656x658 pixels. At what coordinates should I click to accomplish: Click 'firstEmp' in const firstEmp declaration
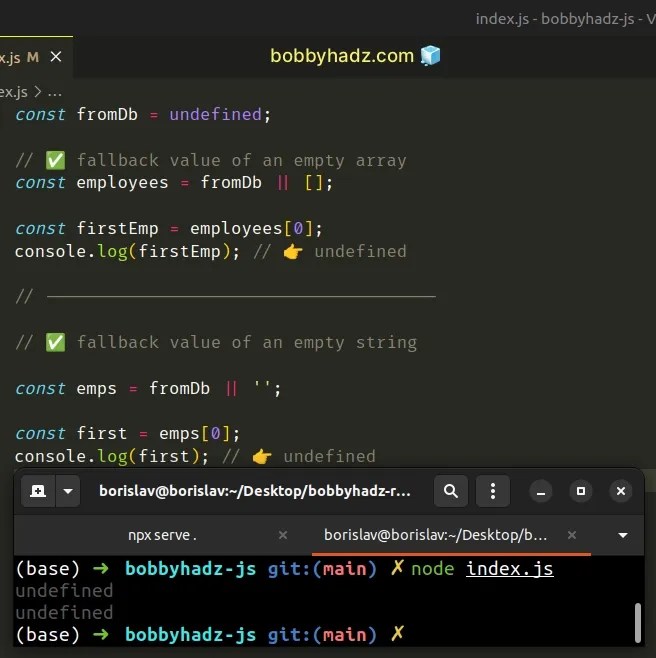117,229
